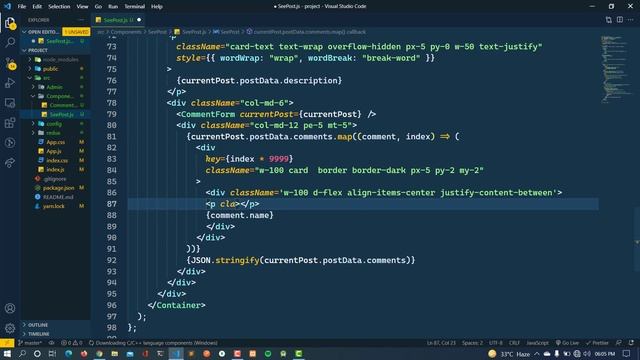Open Task View on the taskbar

(x=52, y=354)
